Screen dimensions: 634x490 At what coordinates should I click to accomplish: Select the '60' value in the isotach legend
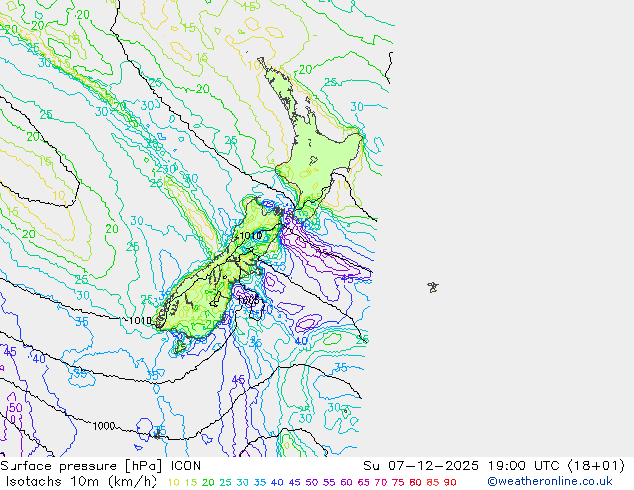click(x=347, y=482)
